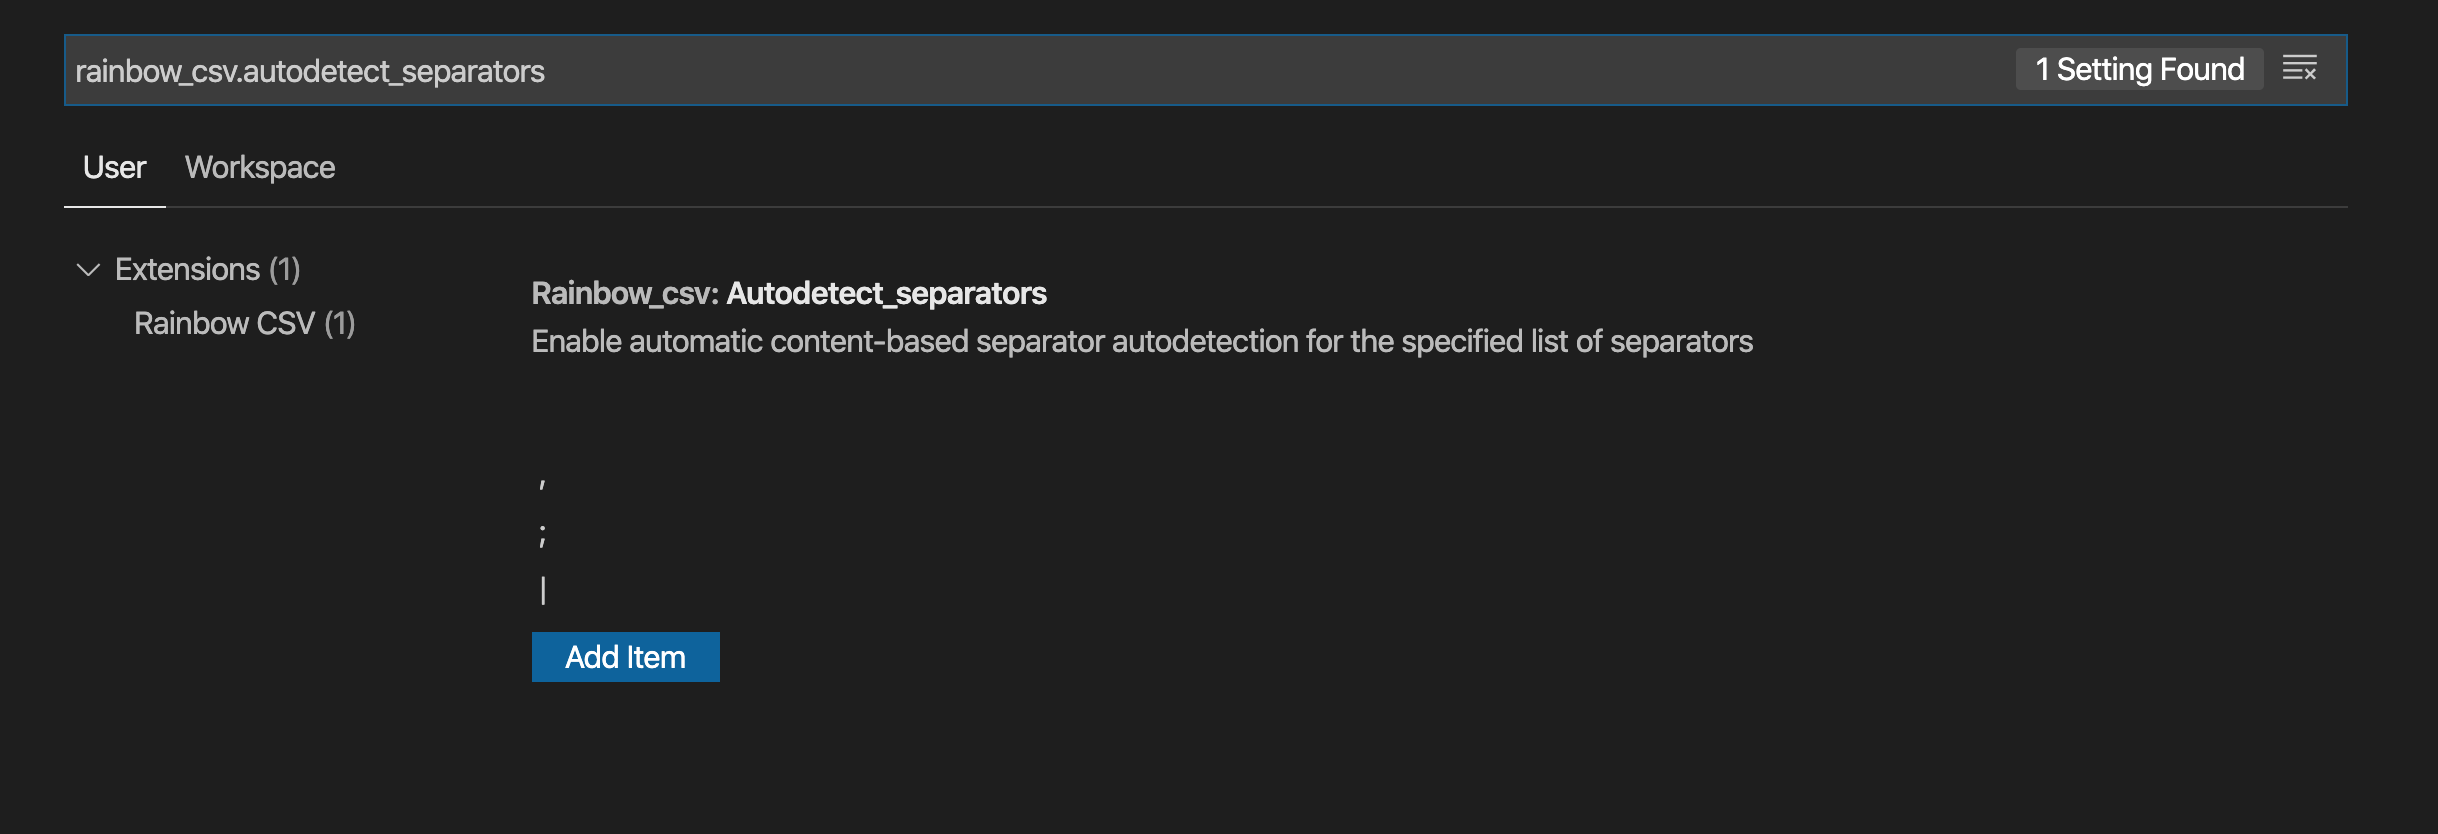The height and width of the screenshot is (834, 2438).
Task: Select the User settings tab
Action: coord(114,167)
